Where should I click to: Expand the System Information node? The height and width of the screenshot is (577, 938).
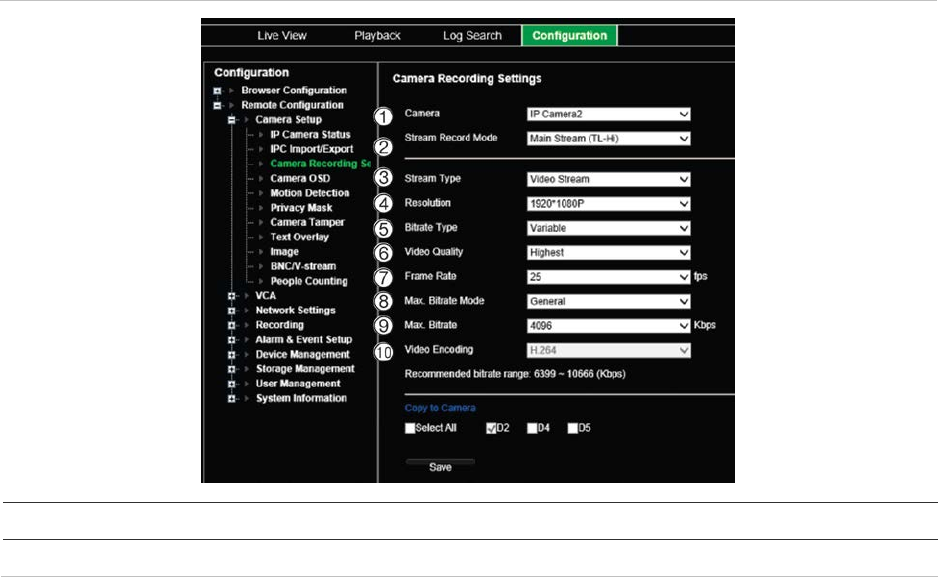(x=232, y=399)
